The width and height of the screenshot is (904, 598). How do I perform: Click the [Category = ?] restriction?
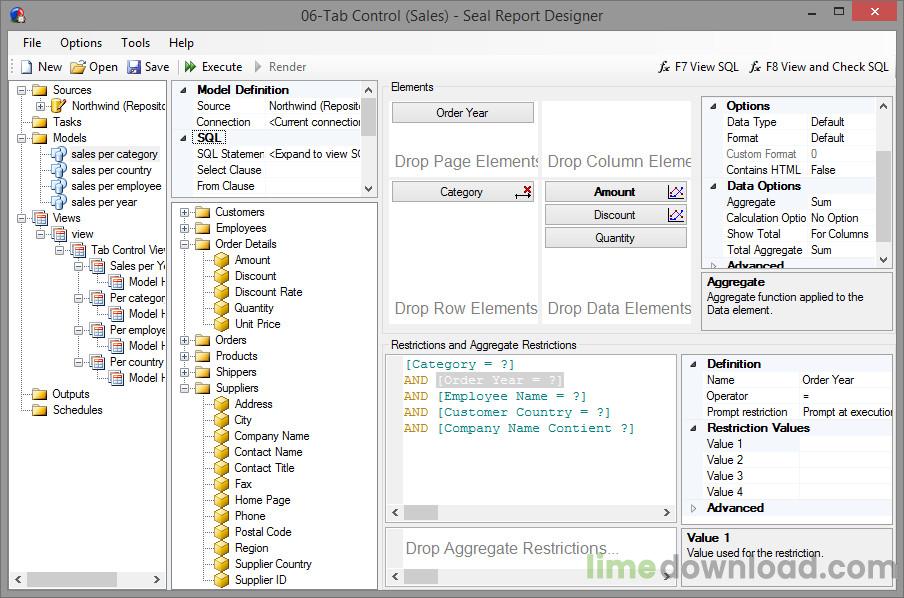[x=459, y=364]
